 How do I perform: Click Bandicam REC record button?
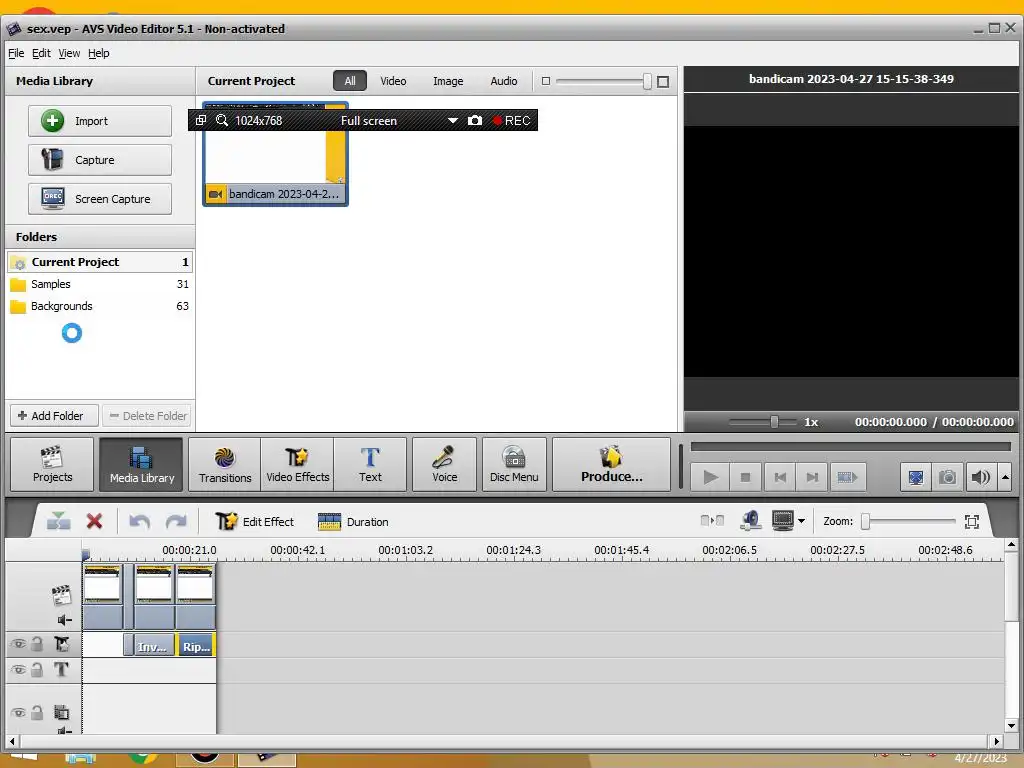point(512,121)
